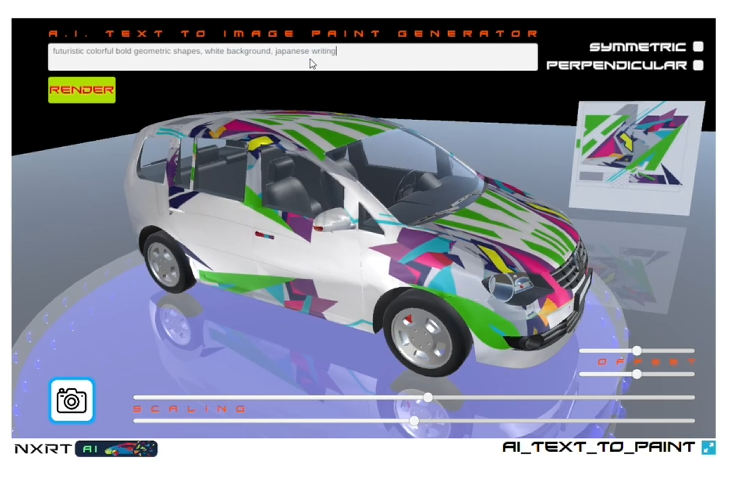Click the lower Offset slider handle
729x483 pixels.
tap(637, 374)
